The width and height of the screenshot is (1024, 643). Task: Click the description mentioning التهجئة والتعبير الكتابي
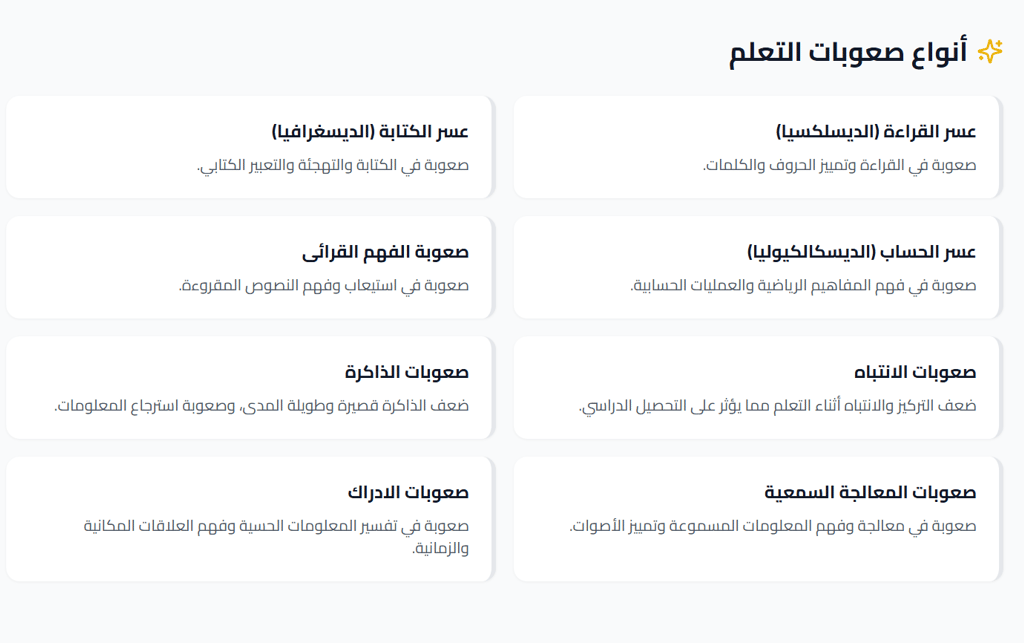pyautogui.click(x=332, y=165)
